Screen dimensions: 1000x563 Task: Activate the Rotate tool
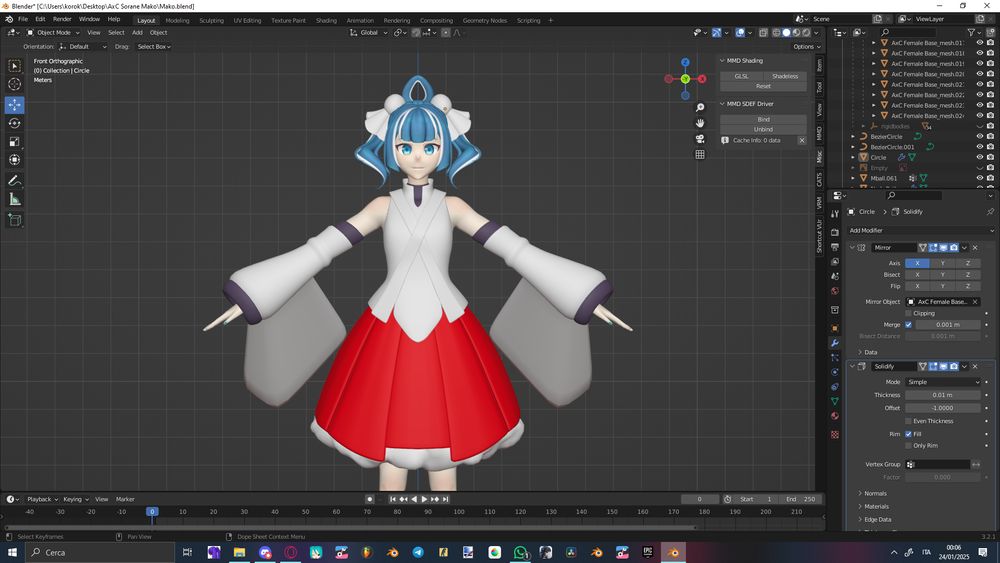pyautogui.click(x=15, y=123)
